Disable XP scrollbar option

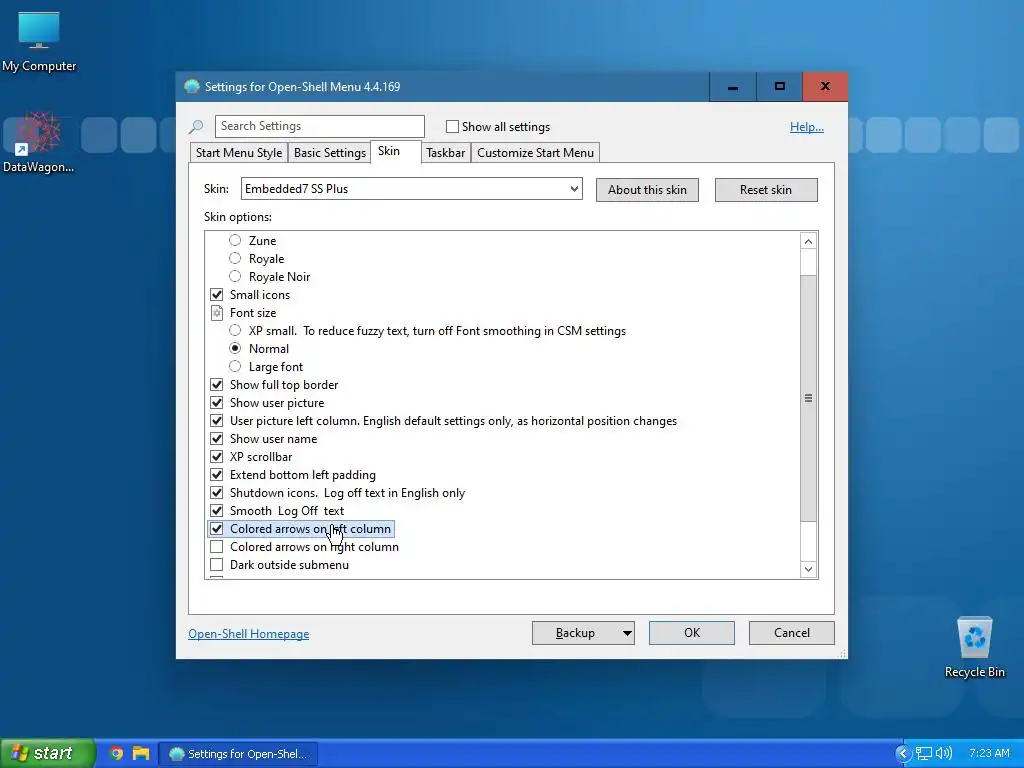(x=217, y=456)
